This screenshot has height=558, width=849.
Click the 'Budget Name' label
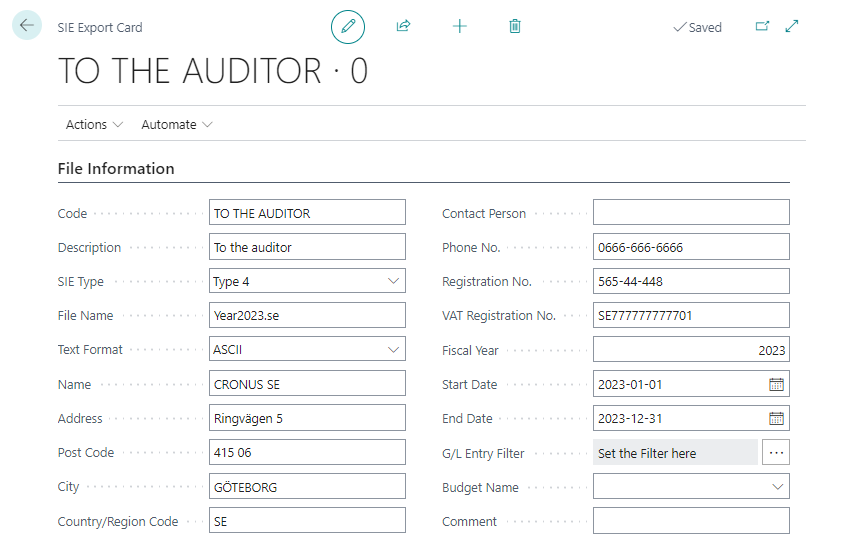(480, 488)
